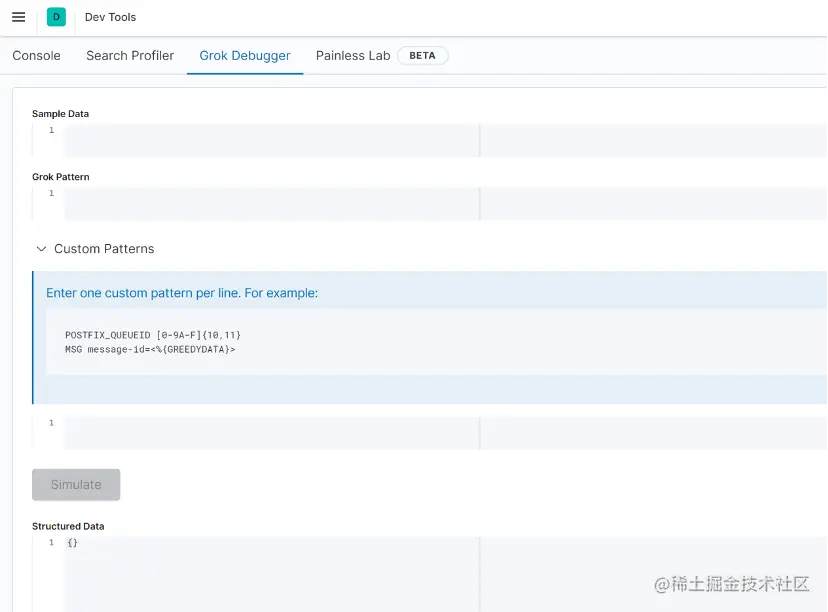Open the Search Profiler tab
The image size is (828, 612).
pyautogui.click(x=129, y=55)
